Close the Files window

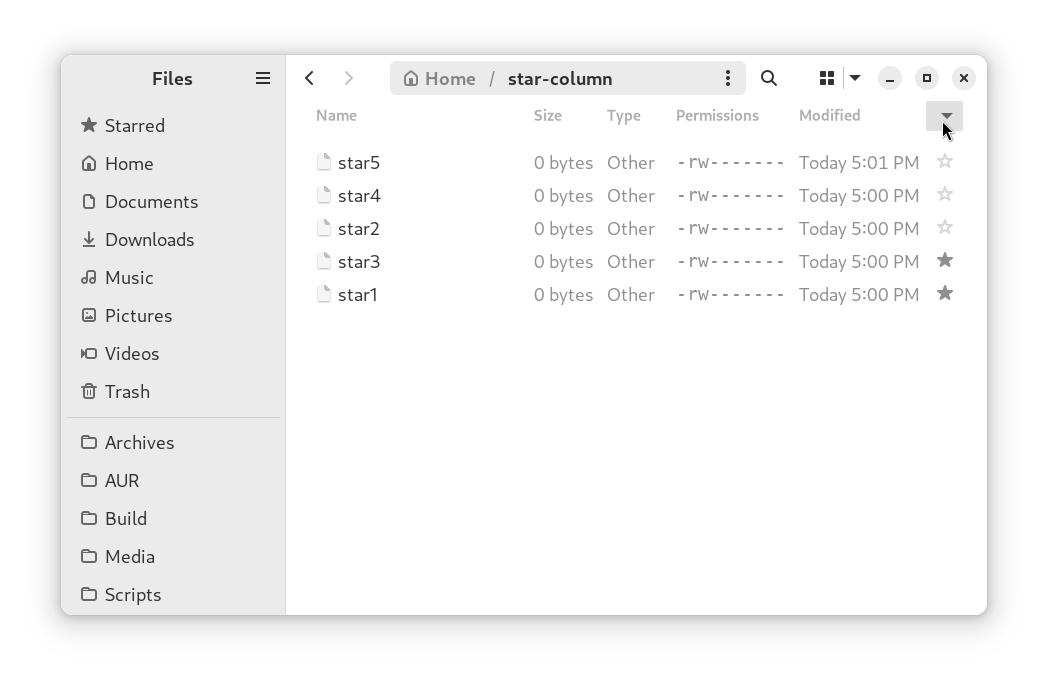tap(963, 78)
